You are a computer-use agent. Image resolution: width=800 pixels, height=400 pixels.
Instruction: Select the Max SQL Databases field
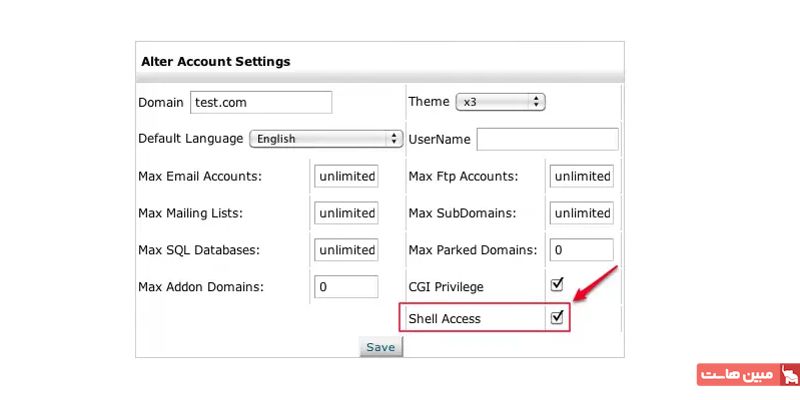(x=345, y=249)
